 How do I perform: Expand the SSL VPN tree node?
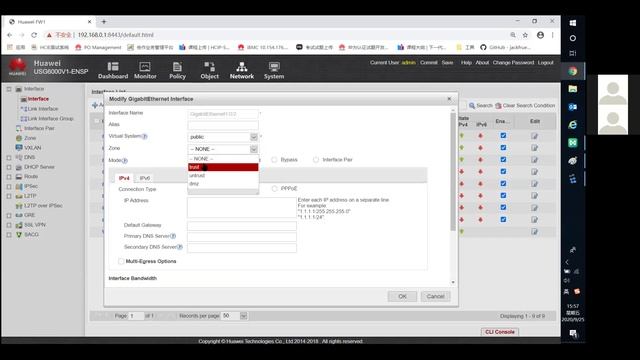(x=9, y=225)
